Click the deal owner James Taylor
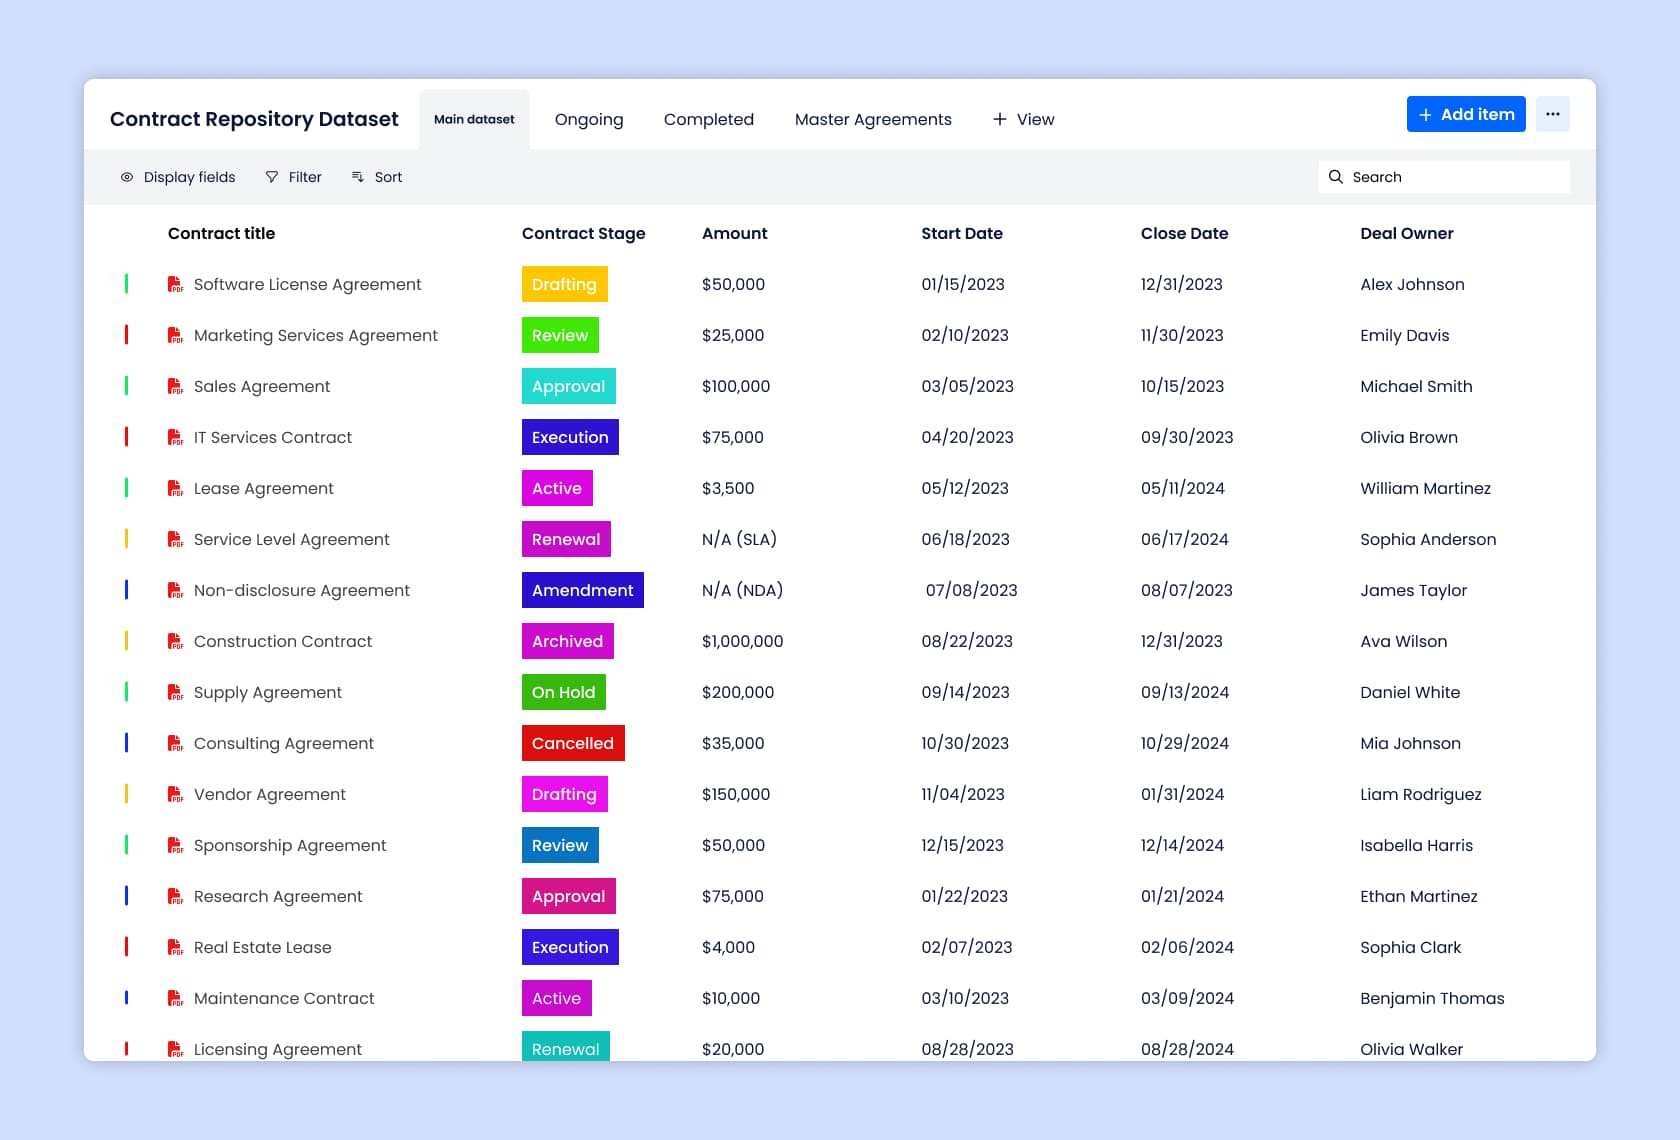 1413,590
